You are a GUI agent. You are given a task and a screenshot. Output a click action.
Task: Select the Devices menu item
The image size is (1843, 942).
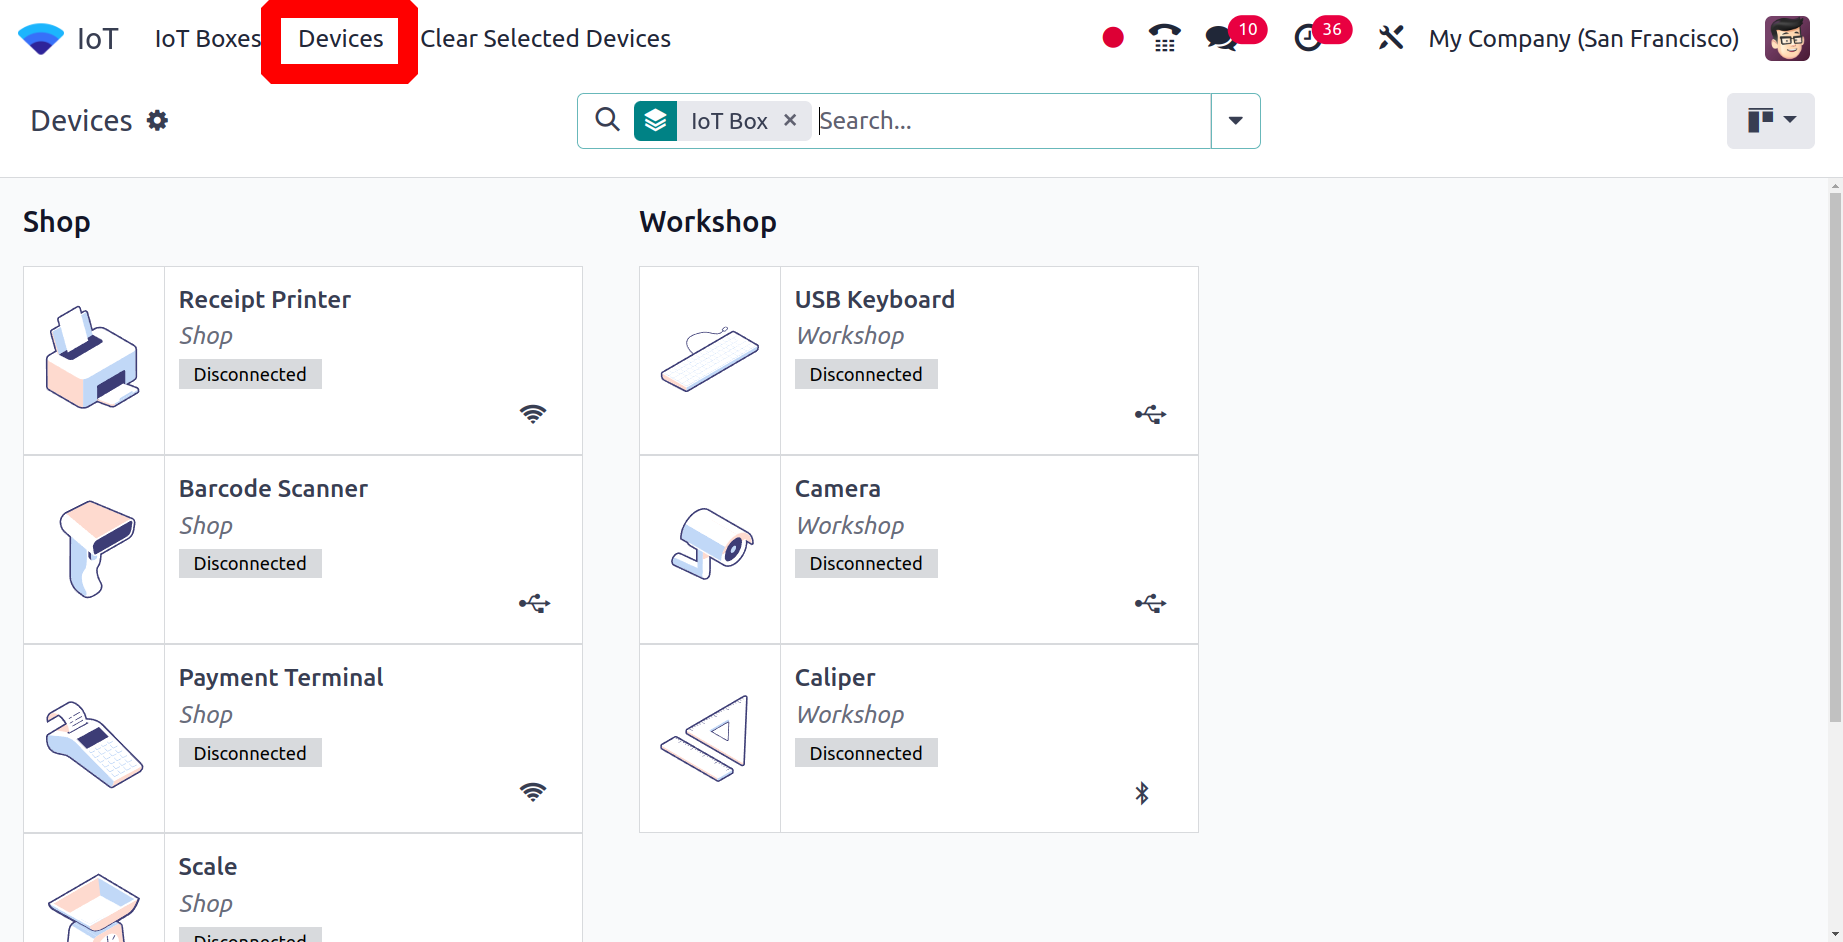(x=340, y=39)
